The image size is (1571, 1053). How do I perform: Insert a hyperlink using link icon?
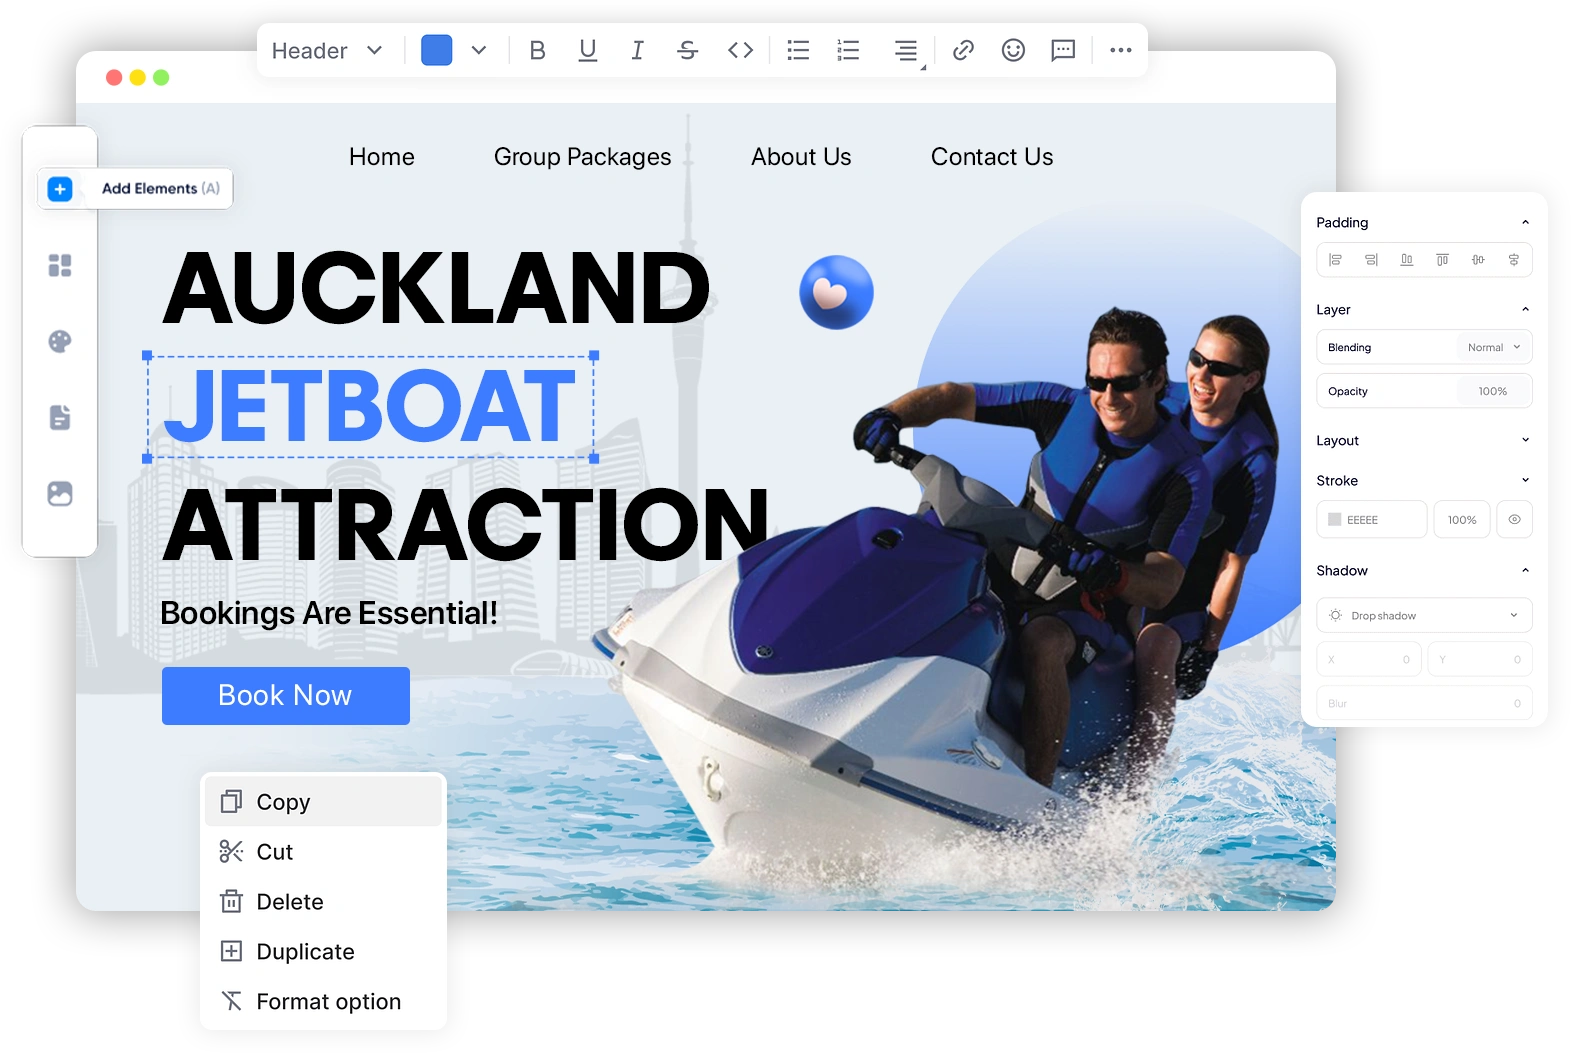tap(963, 50)
